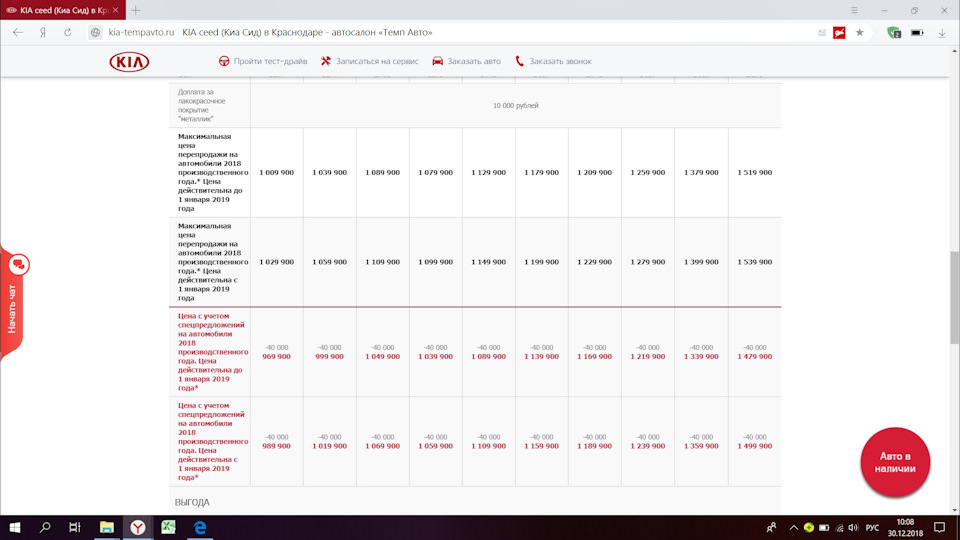This screenshot has width=960, height=540.
Task: Click the red price 1 089 900
Action: pyautogui.click(x=489, y=356)
